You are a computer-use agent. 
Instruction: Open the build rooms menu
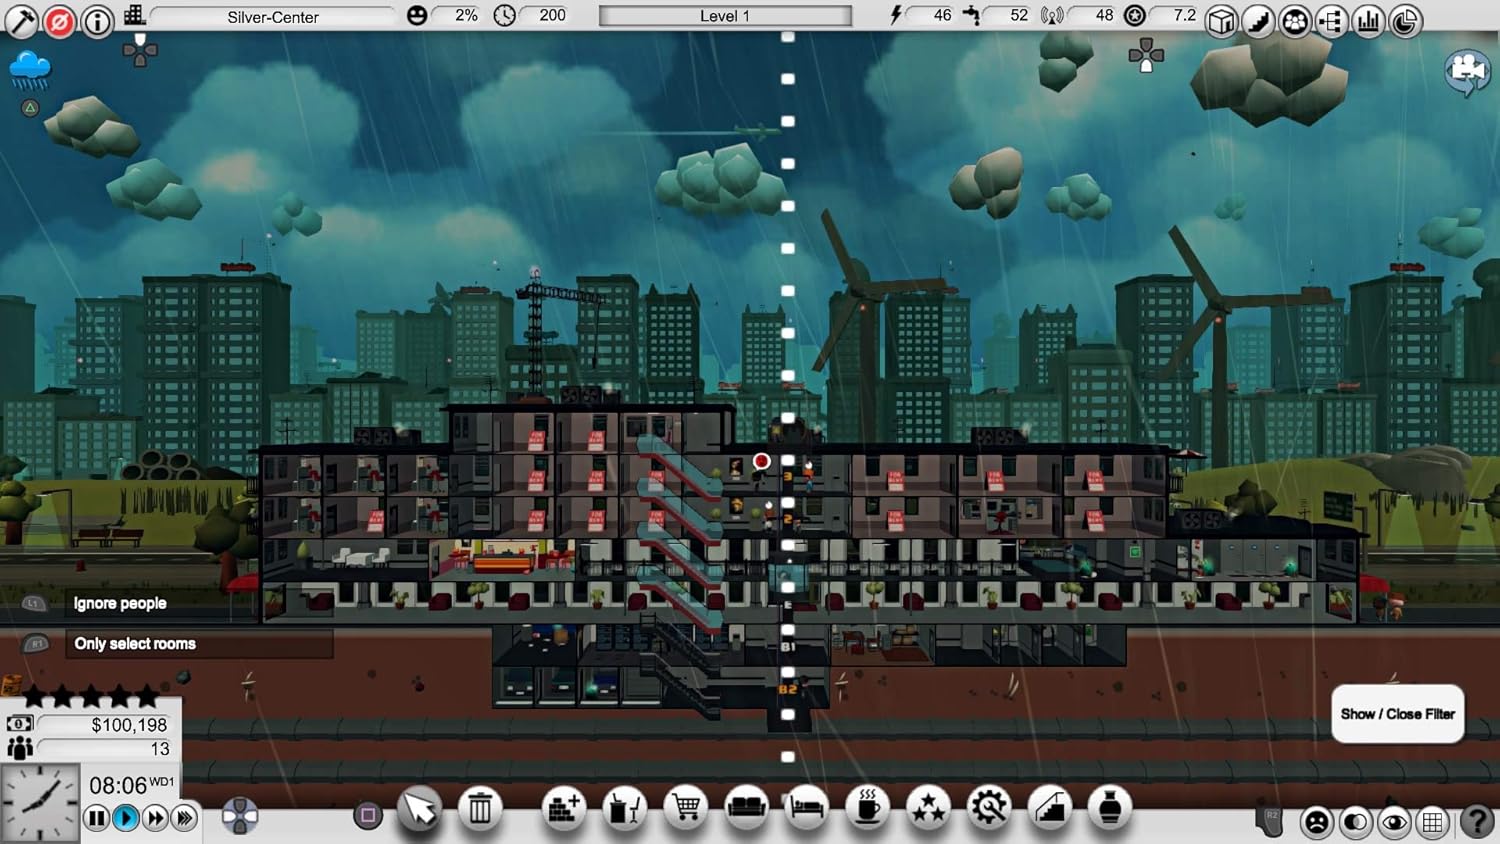pos(563,808)
